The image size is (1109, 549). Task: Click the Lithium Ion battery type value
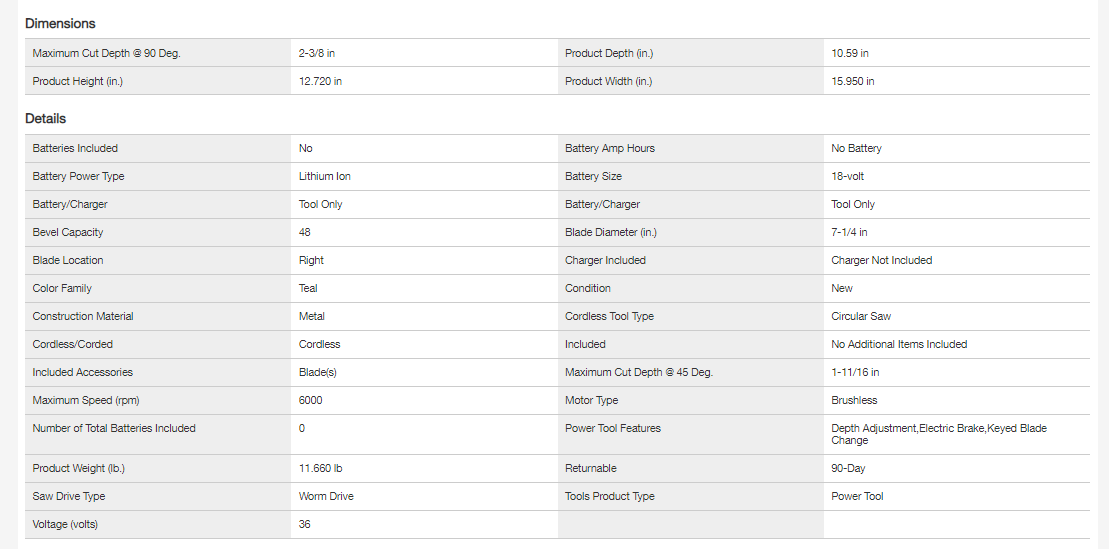pos(325,176)
